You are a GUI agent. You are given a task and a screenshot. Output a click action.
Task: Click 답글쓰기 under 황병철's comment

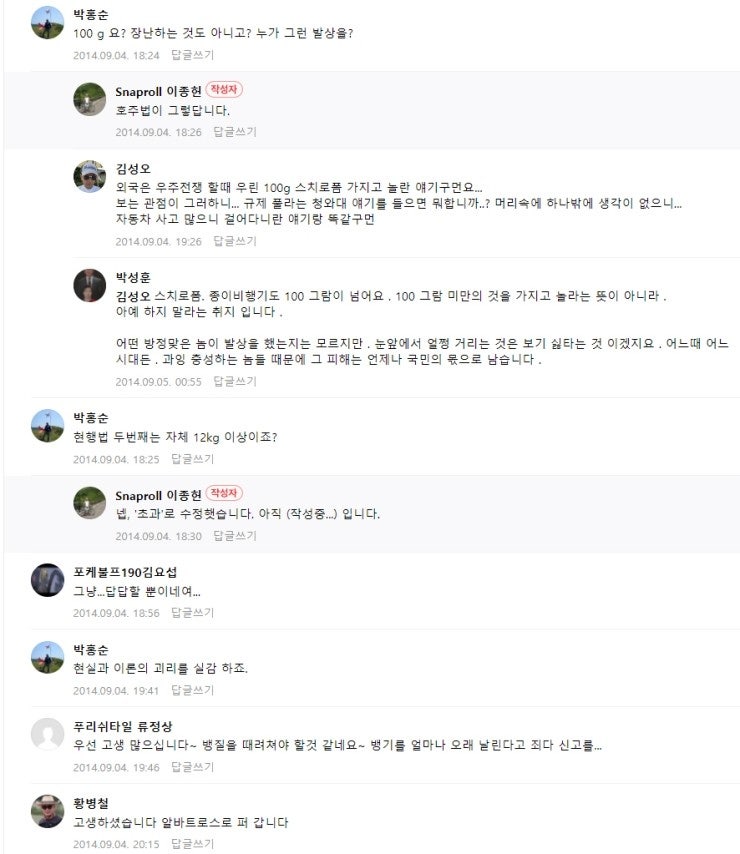pos(192,844)
